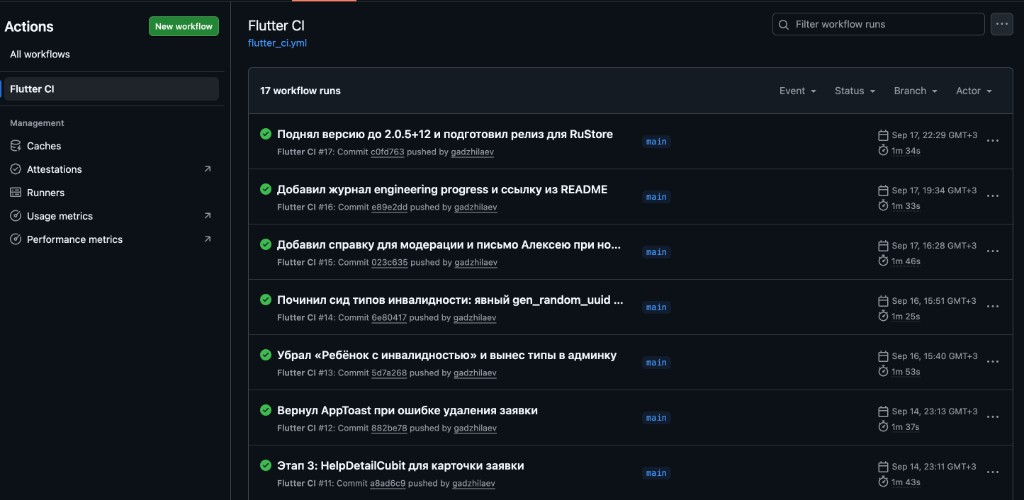Click success check icon of run #17
This screenshot has height=500, width=1024.
[x=266, y=134]
